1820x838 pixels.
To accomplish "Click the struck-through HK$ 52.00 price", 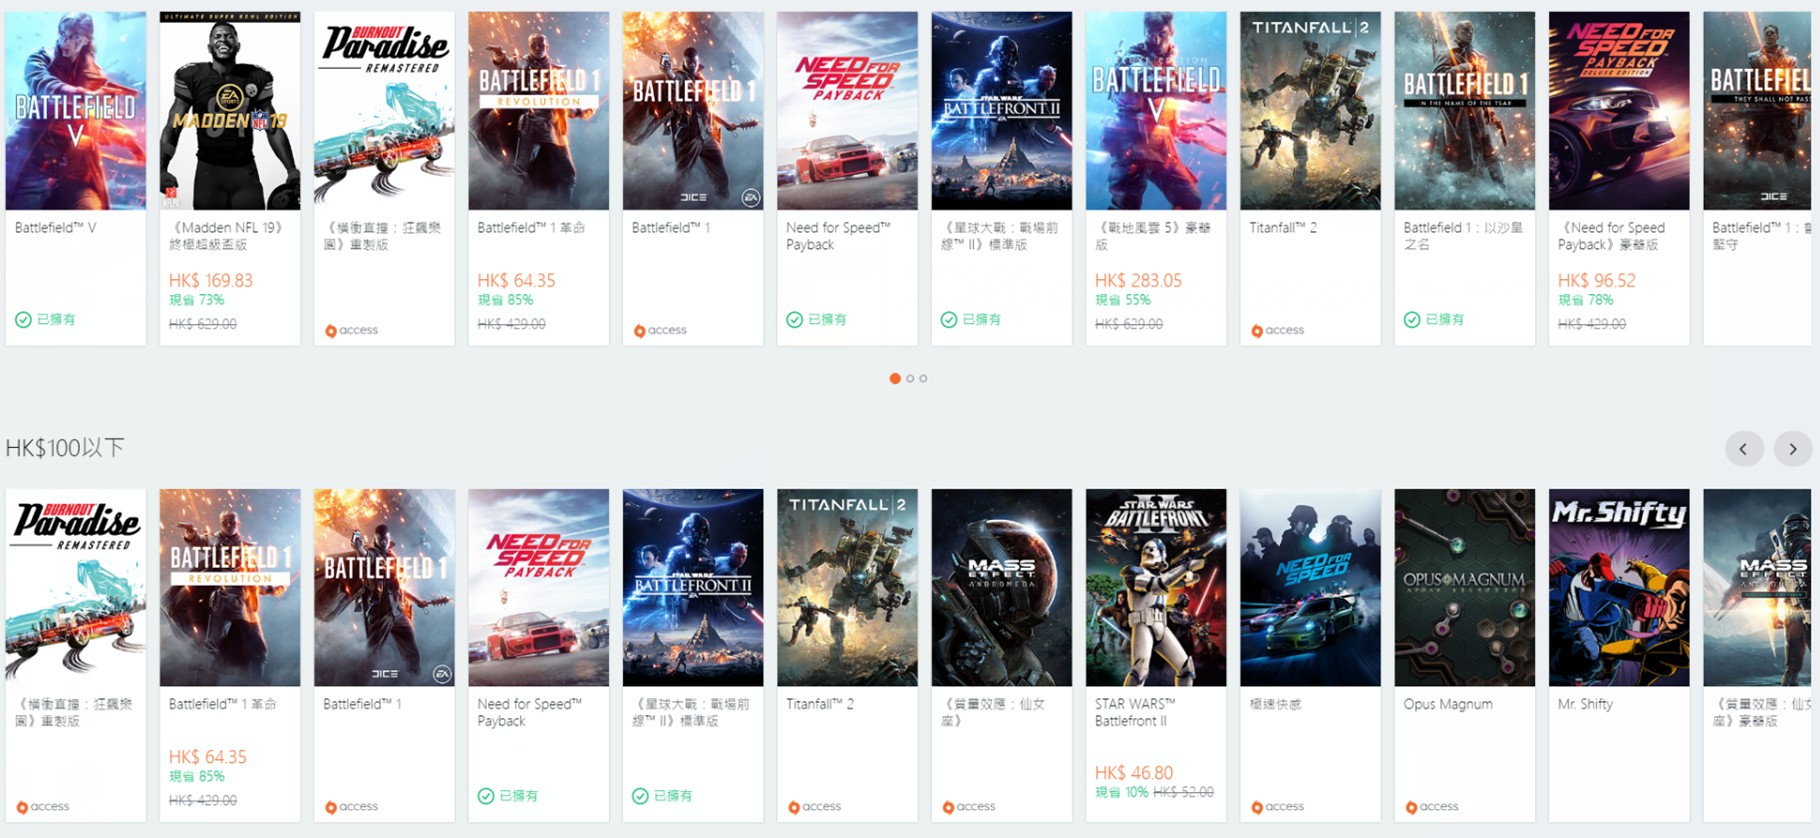I will (1184, 792).
